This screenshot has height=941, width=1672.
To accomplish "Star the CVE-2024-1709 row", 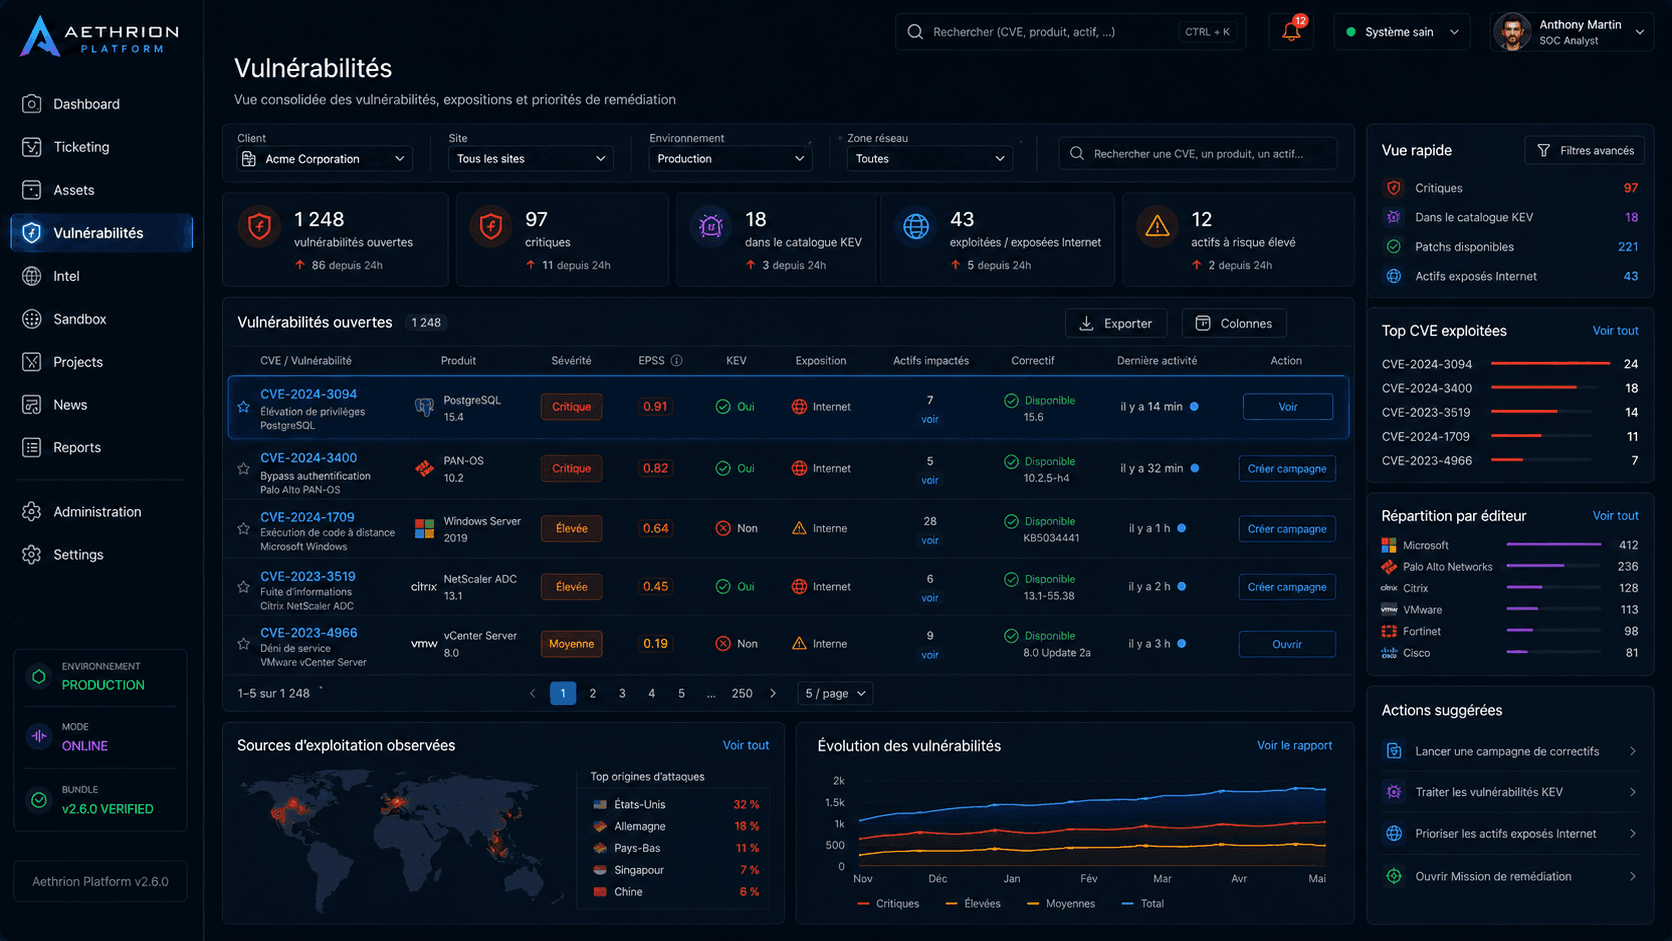I will (x=243, y=528).
